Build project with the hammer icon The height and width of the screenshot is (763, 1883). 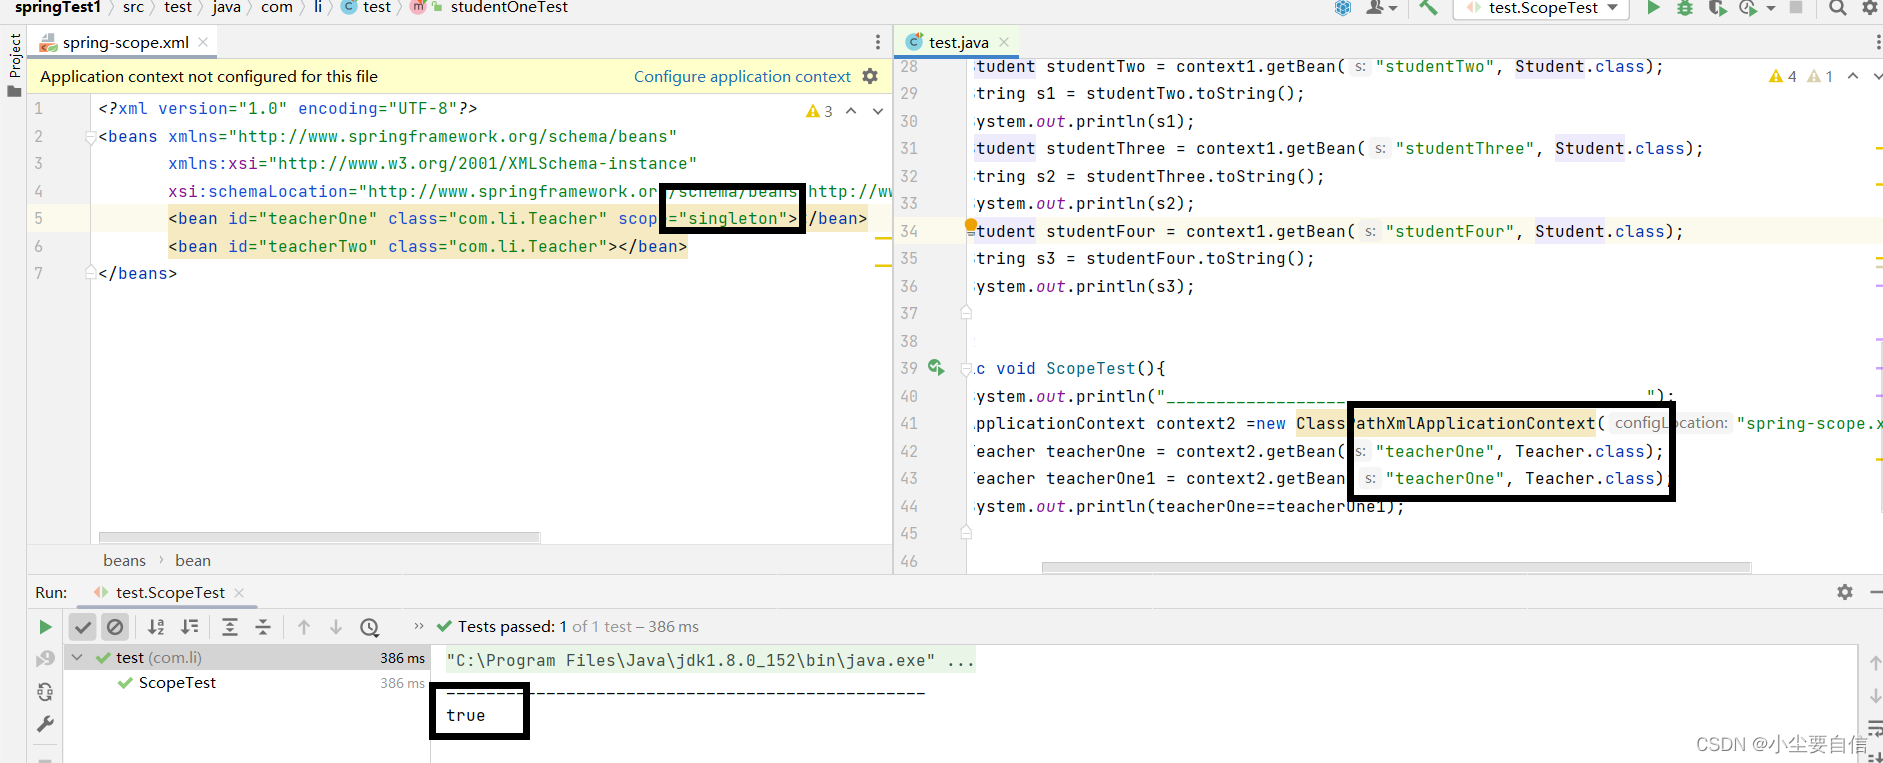[1428, 8]
